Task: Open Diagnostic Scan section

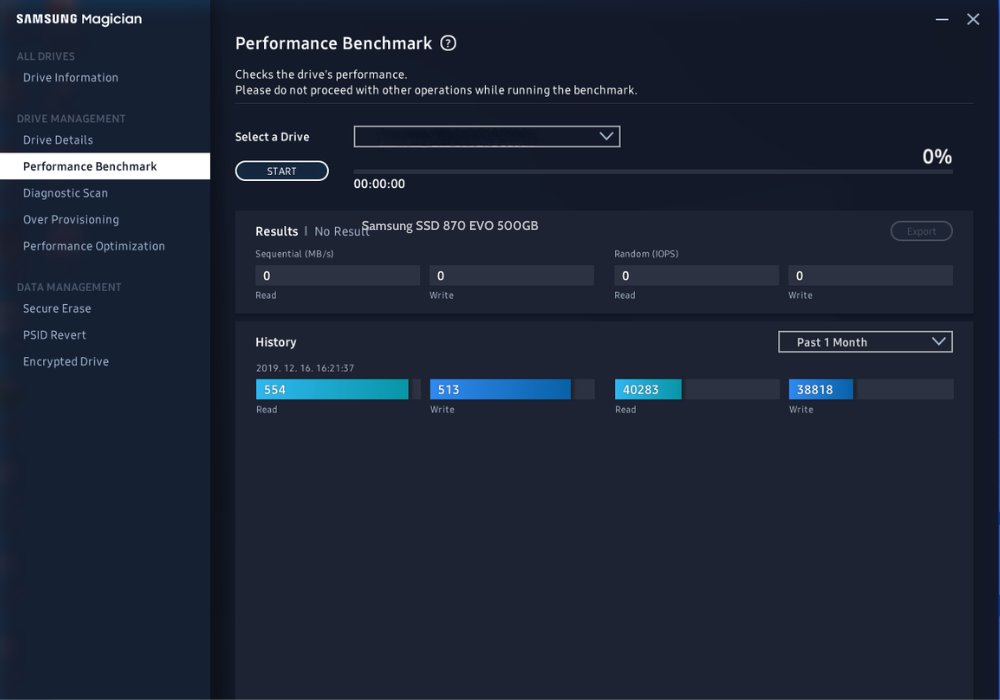Action: (65, 193)
